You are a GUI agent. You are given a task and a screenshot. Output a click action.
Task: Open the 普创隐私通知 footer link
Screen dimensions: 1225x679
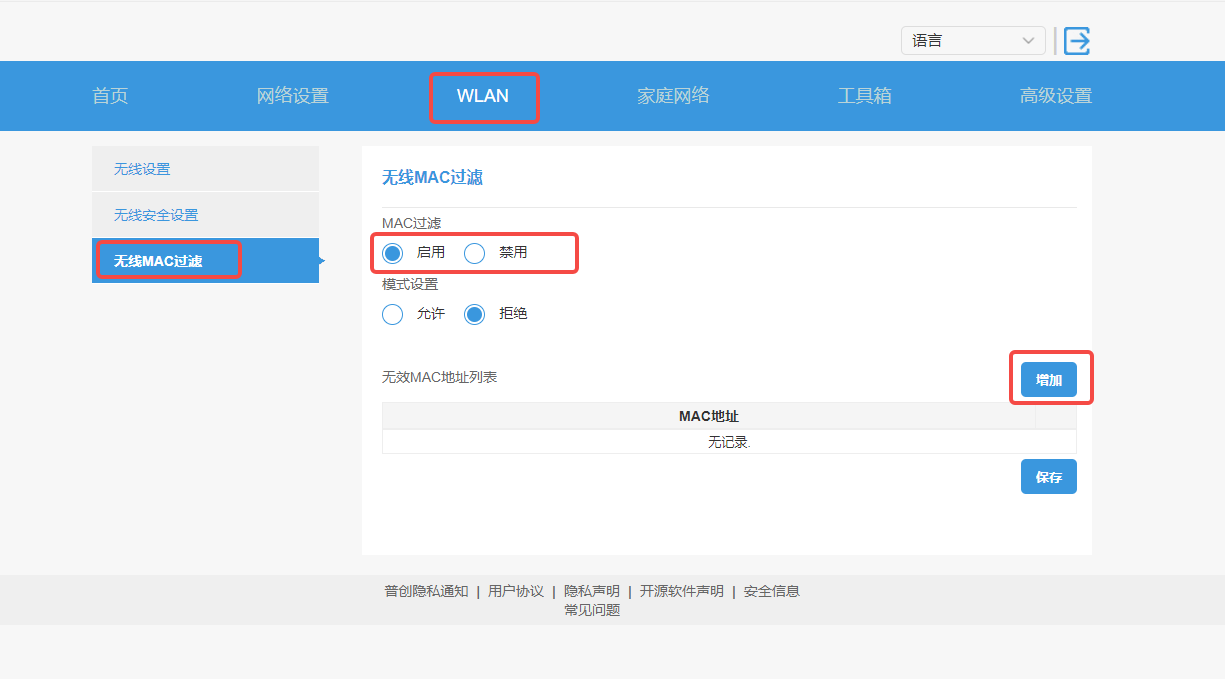426,591
